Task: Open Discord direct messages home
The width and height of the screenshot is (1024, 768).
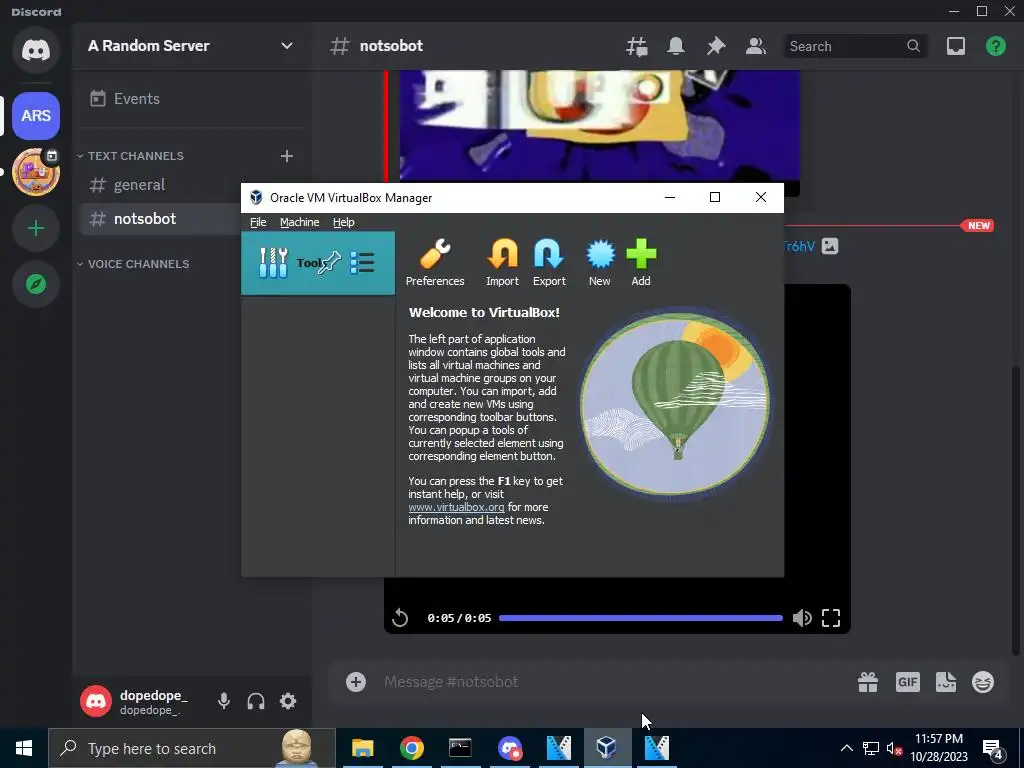Action: pos(36,50)
